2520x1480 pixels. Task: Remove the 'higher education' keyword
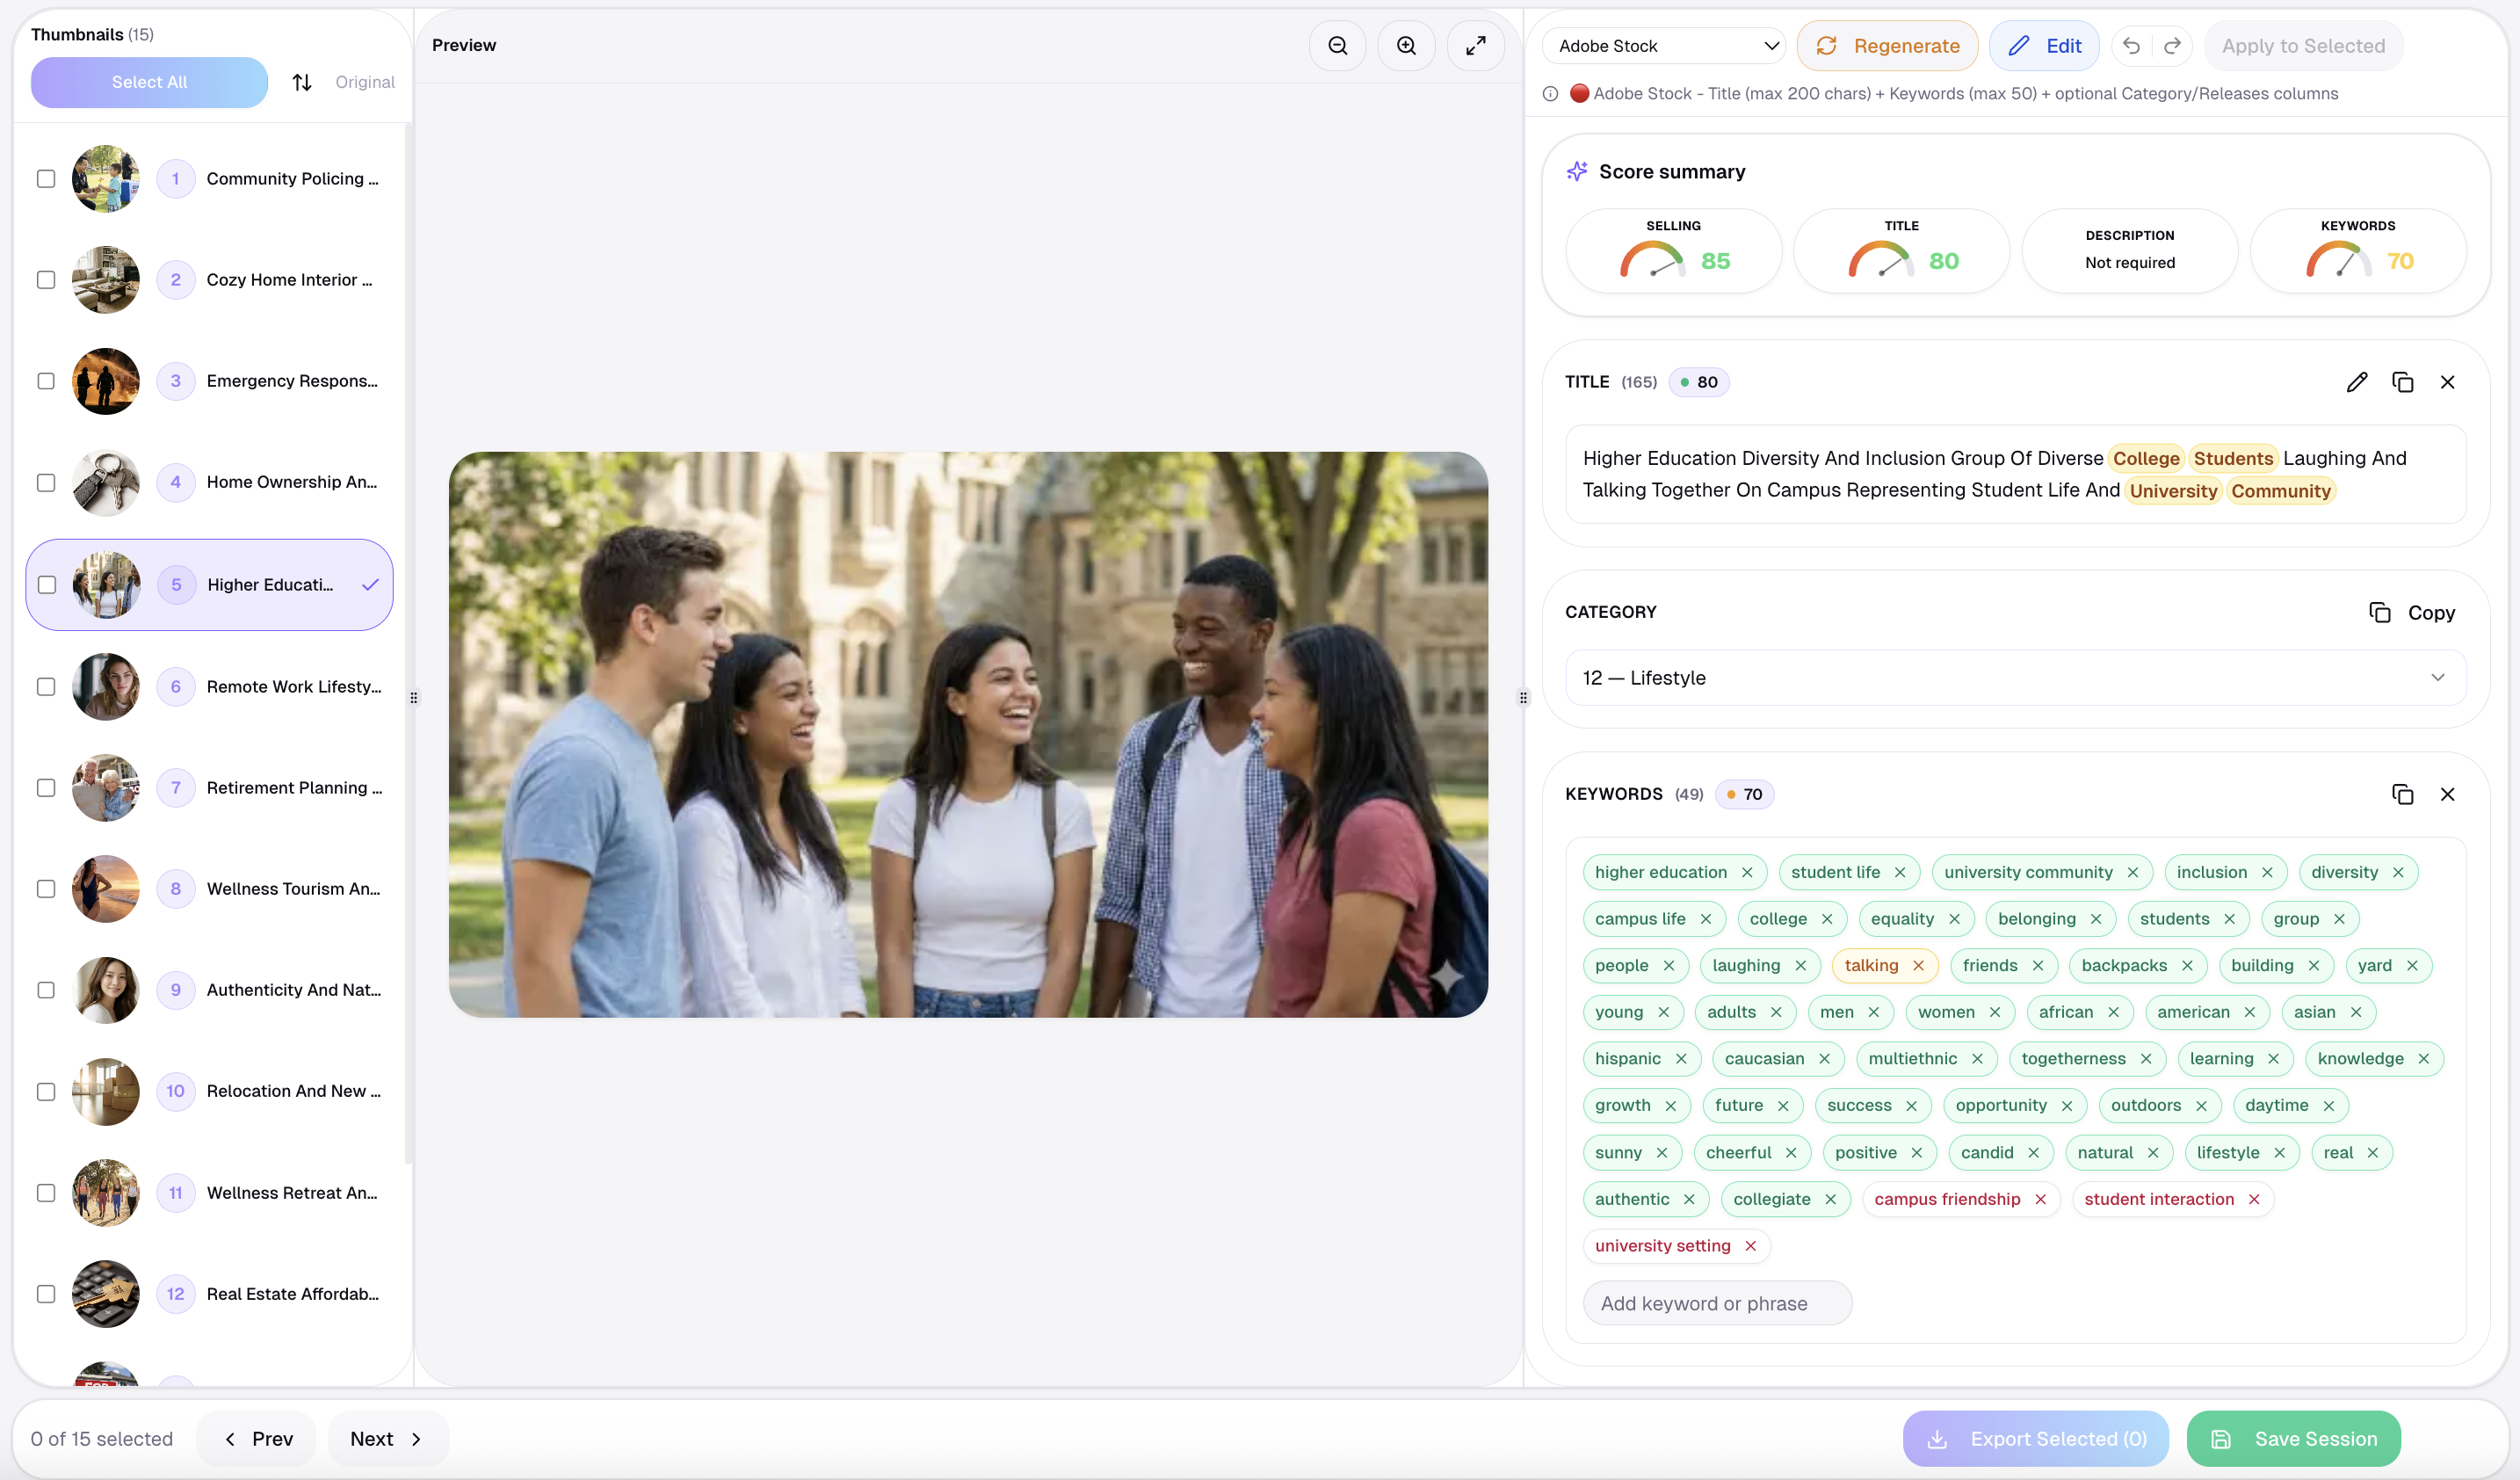pos(1747,872)
